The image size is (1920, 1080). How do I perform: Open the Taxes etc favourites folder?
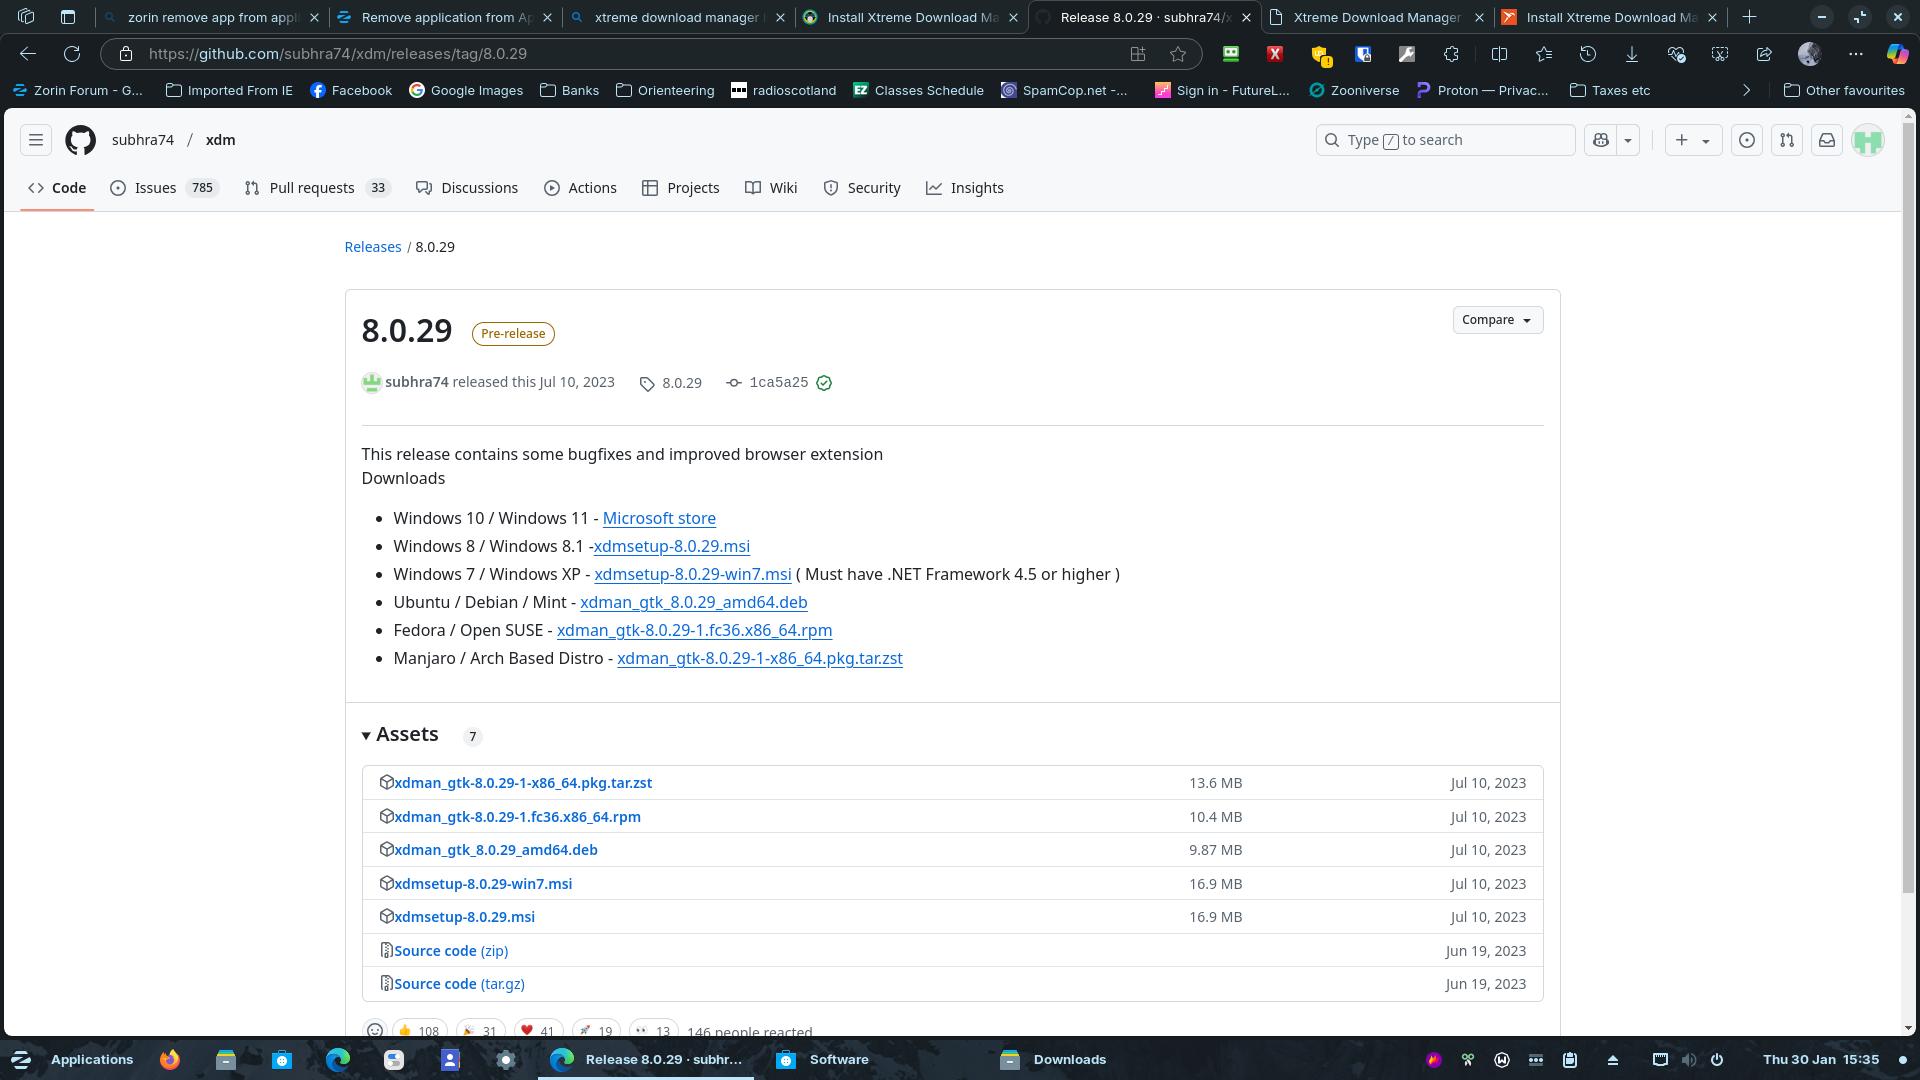click(1610, 90)
